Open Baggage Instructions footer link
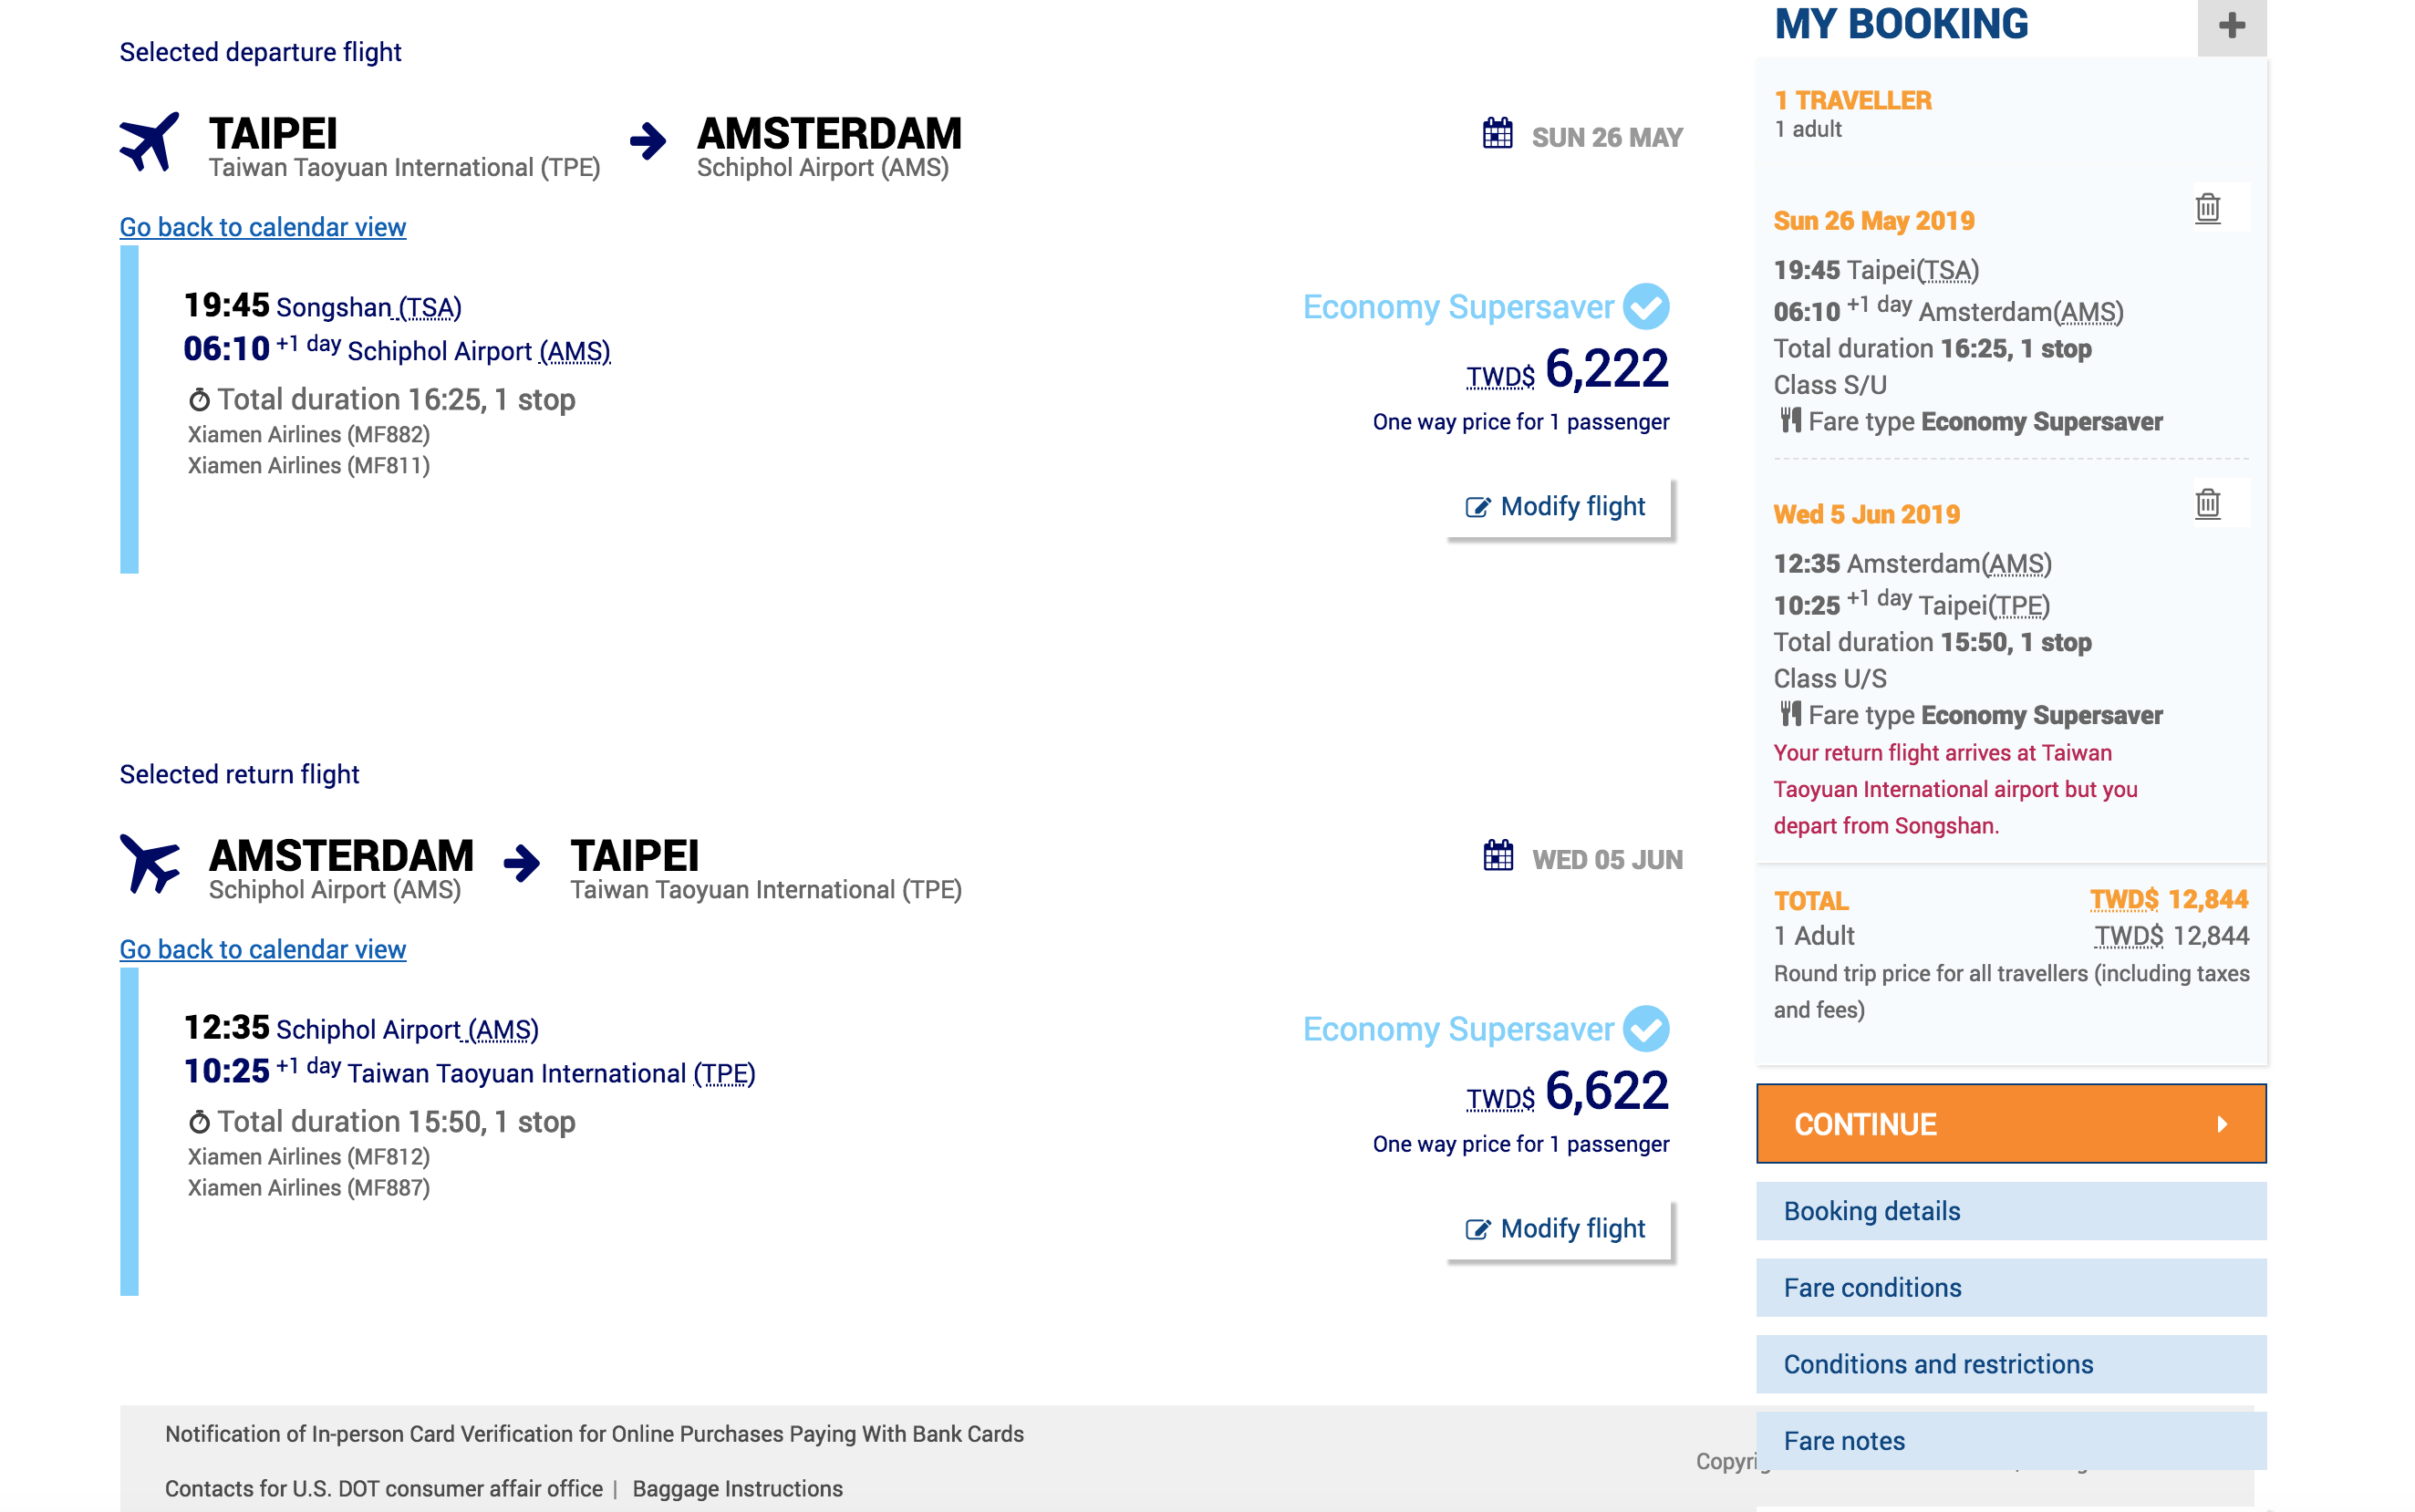This screenshot has height=1512, width=2415. [738, 1489]
